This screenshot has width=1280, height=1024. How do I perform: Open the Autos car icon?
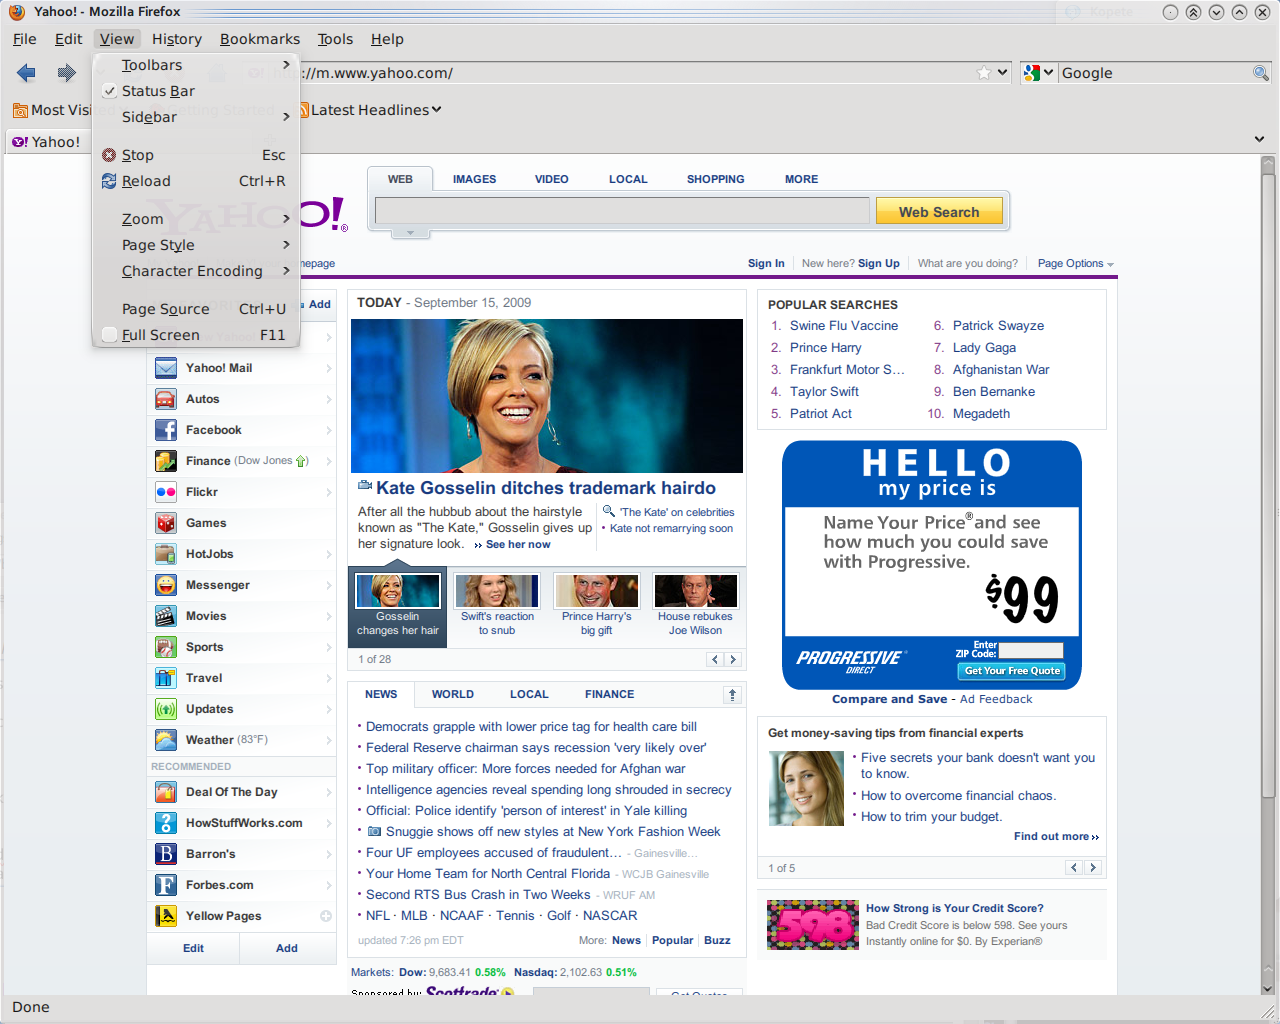(166, 399)
